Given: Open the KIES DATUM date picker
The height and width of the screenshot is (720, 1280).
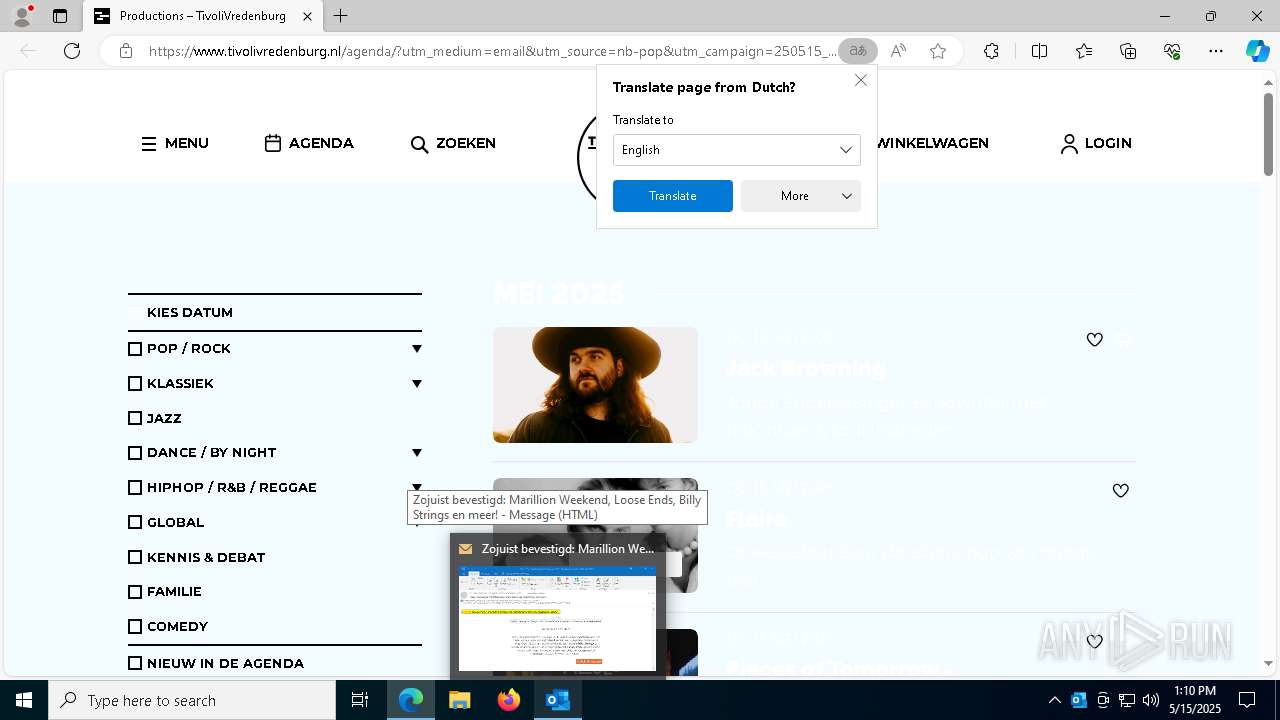Looking at the screenshot, I should coord(275,312).
